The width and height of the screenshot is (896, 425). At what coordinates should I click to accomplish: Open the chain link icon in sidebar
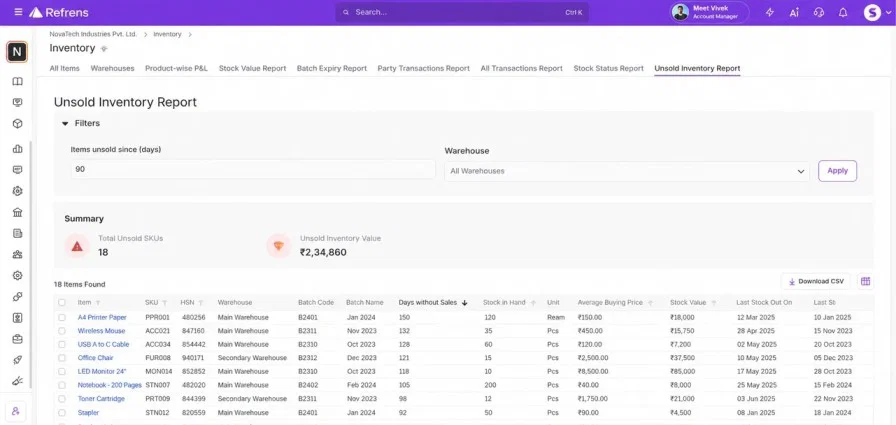pos(17,296)
